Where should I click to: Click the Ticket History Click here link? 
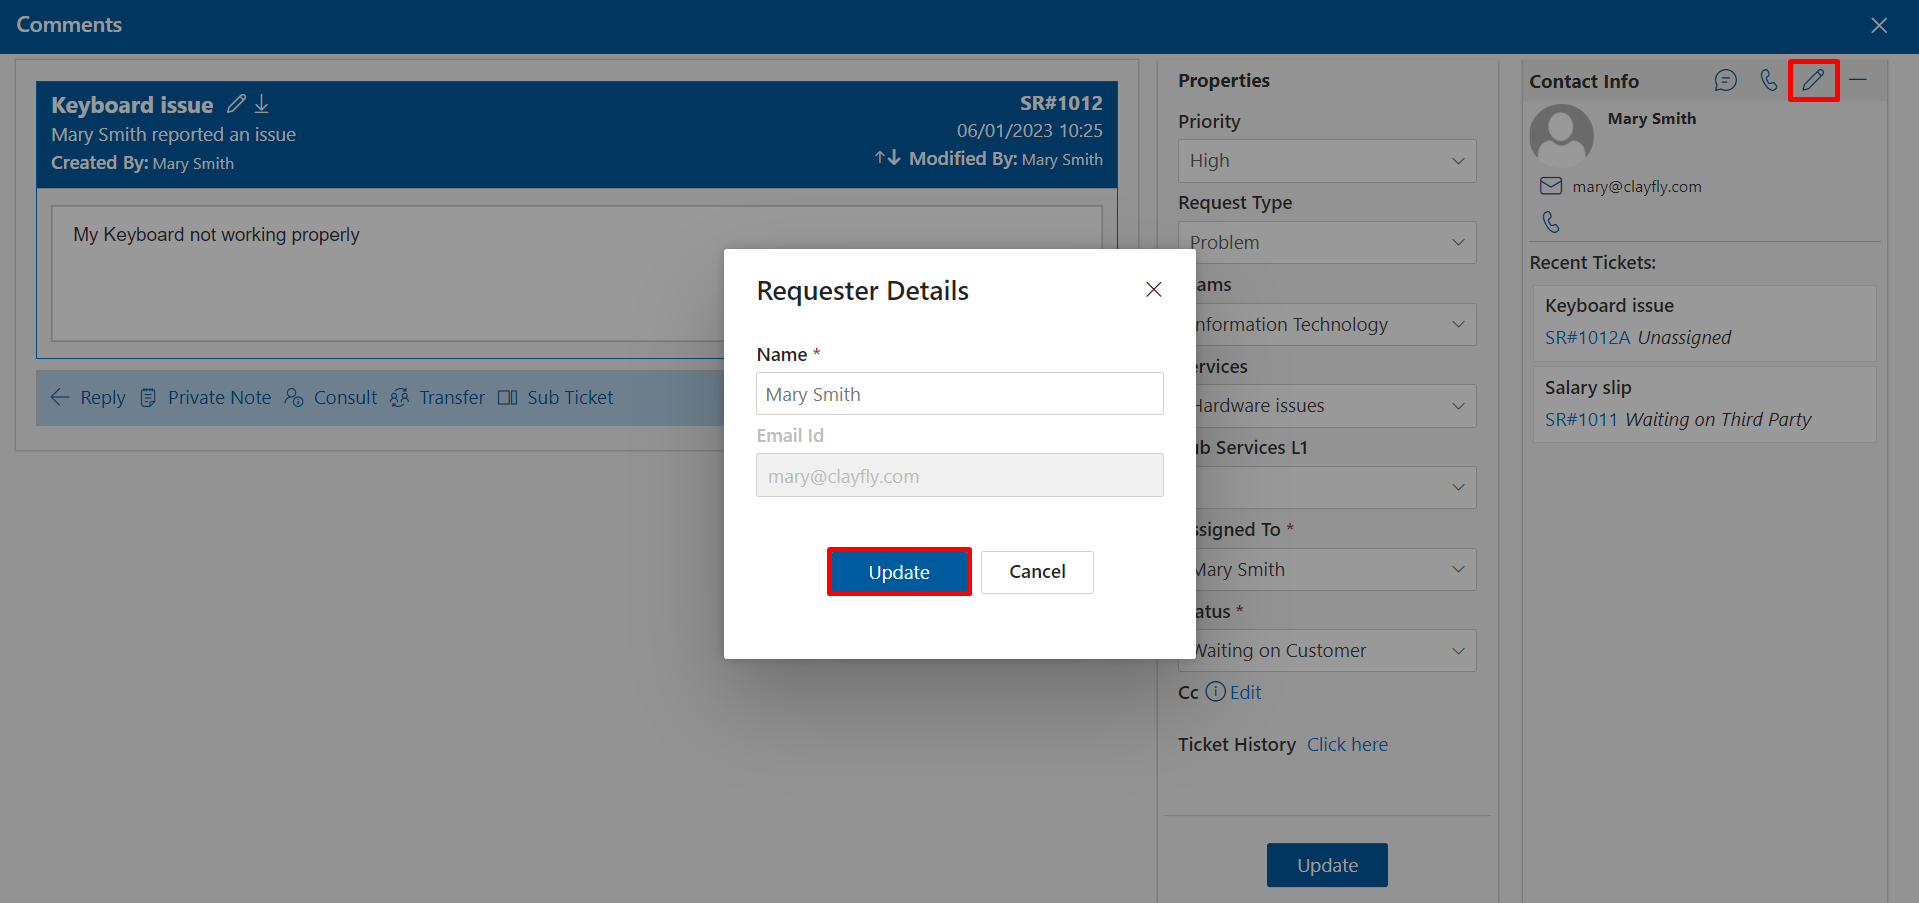pos(1347,744)
